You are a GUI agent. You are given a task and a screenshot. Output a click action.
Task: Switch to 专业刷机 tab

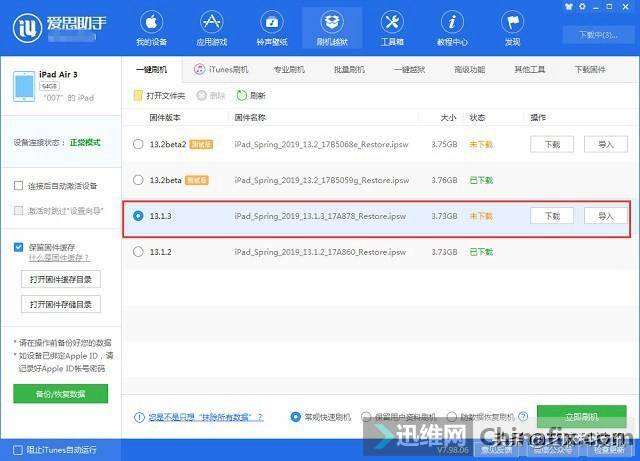[289, 69]
